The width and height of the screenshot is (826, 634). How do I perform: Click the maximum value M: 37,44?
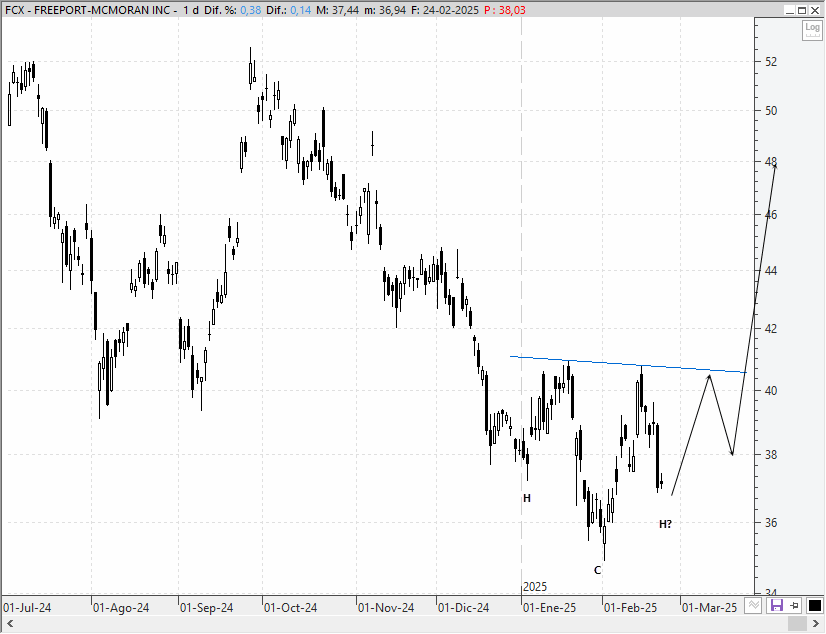[x=338, y=10]
